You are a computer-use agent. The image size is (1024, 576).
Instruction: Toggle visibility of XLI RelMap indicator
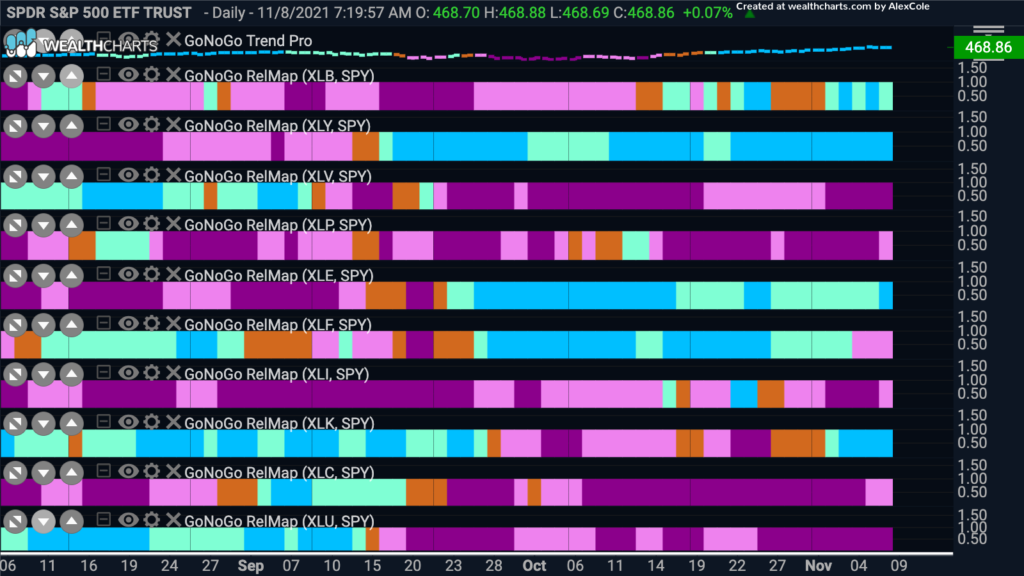click(x=128, y=373)
